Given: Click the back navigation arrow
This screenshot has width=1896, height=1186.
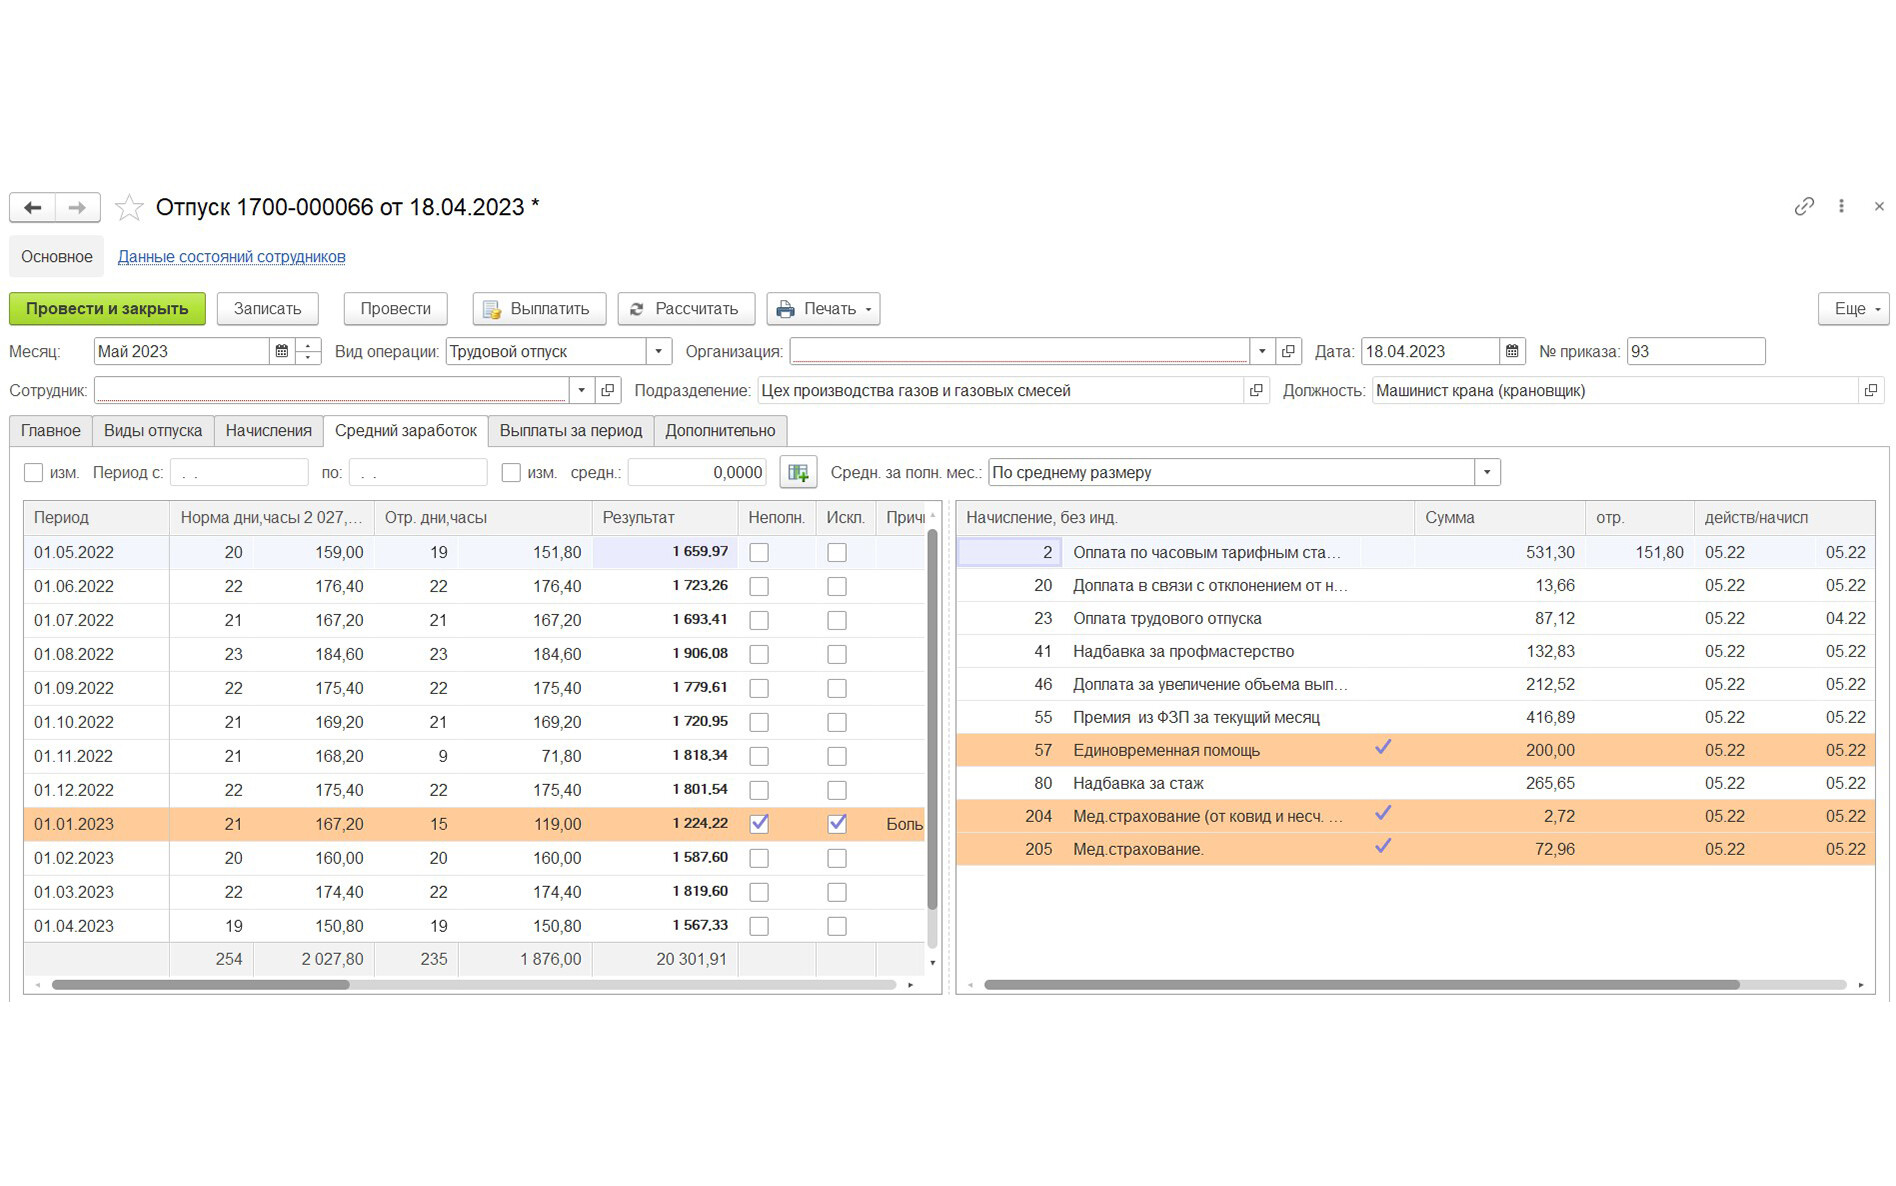Looking at the screenshot, I should pos(33,207).
